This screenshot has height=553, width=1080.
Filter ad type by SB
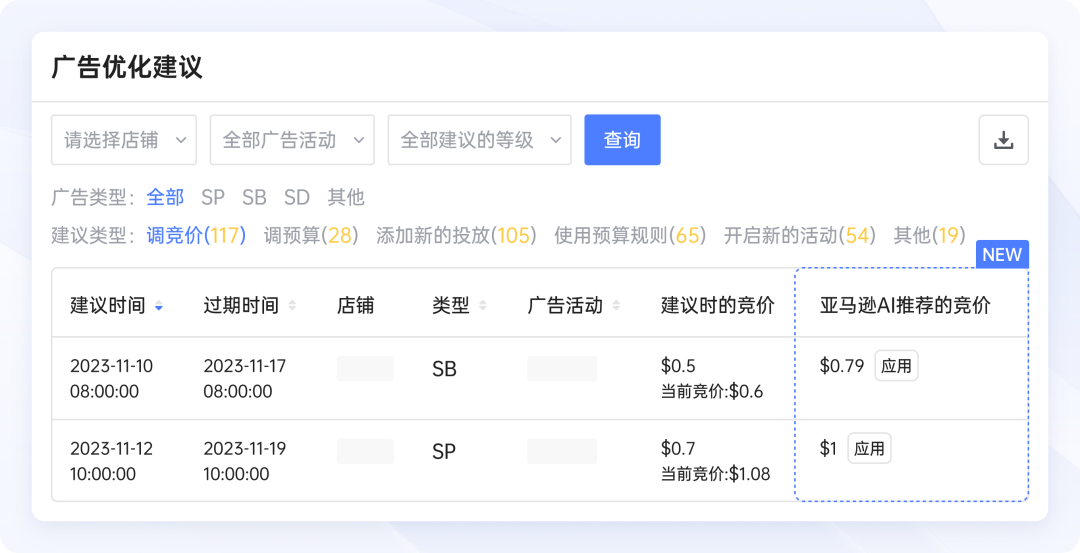254,197
